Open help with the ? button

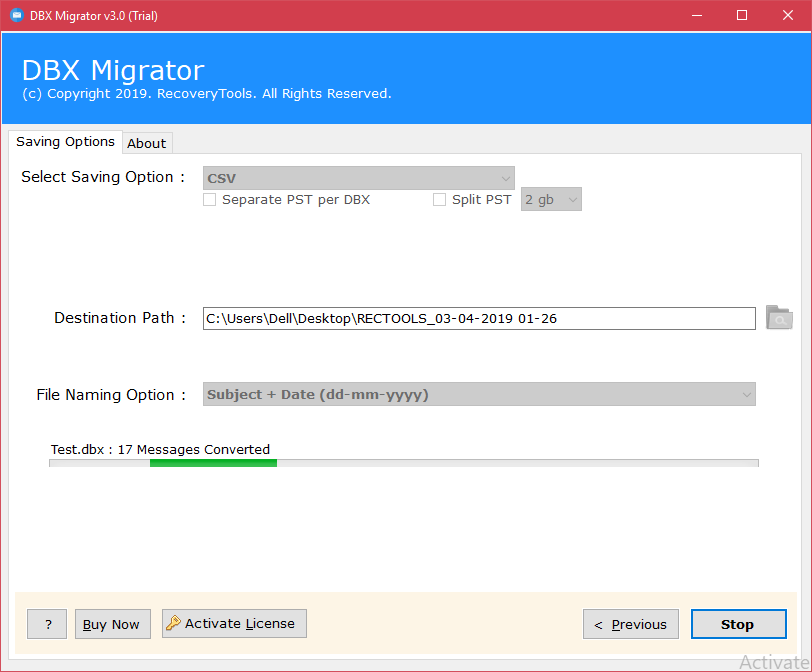coord(47,624)
